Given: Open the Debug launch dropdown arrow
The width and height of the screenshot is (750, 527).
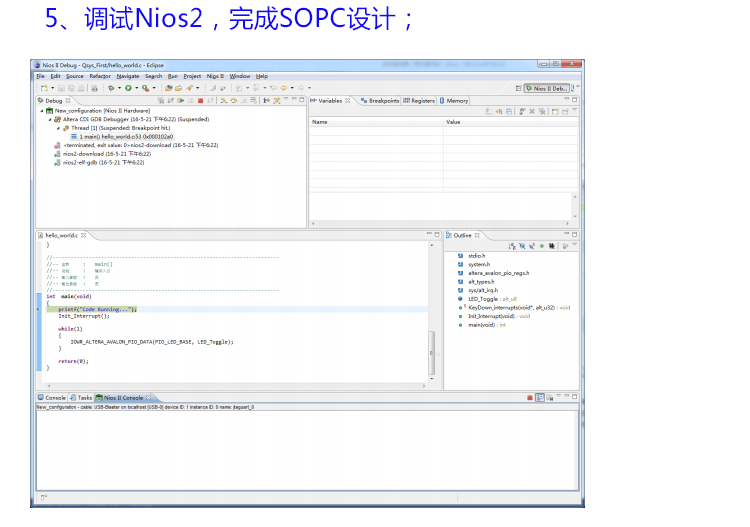Looking at the screenshot, I should pos(119,88).
